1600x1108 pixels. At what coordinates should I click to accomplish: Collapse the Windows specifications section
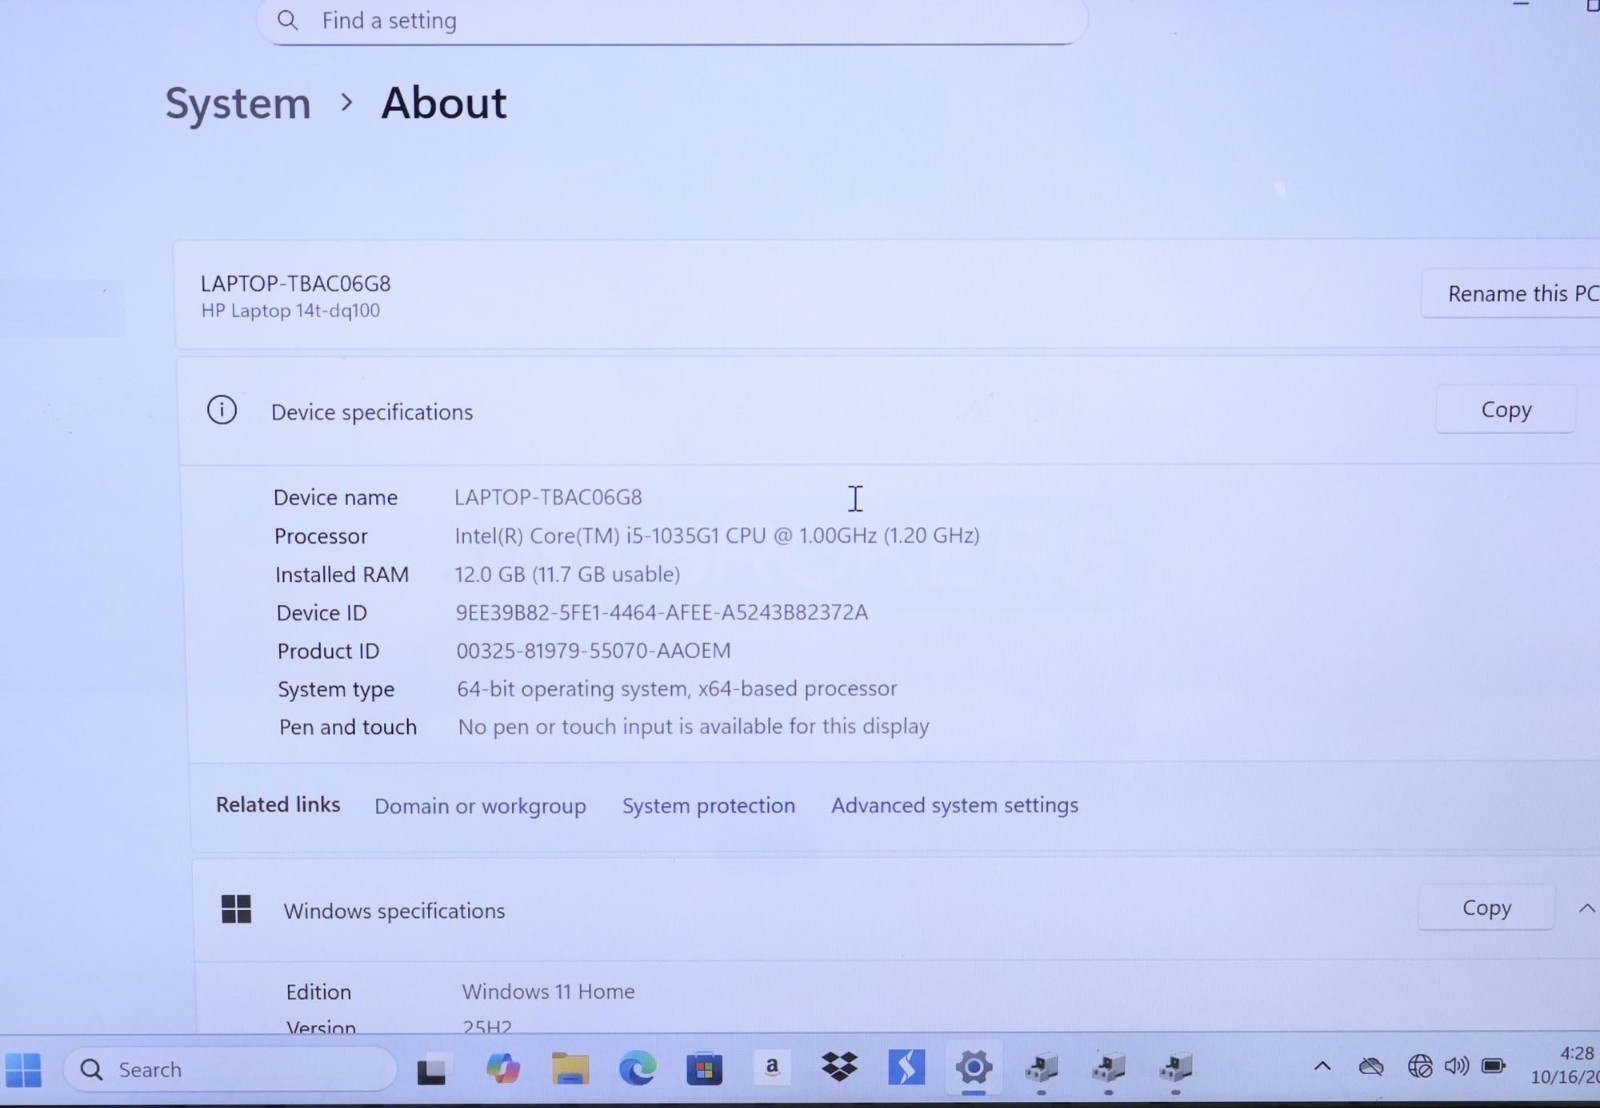coord(1586,908)
